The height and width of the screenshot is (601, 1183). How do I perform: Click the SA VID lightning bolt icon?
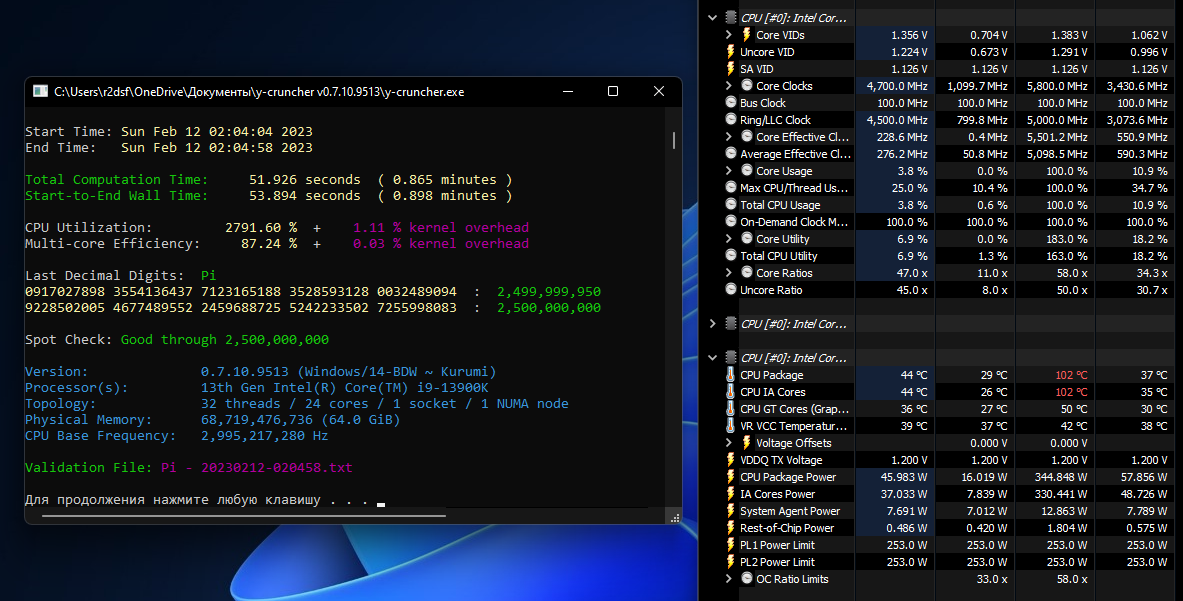[x=730, y=69]
